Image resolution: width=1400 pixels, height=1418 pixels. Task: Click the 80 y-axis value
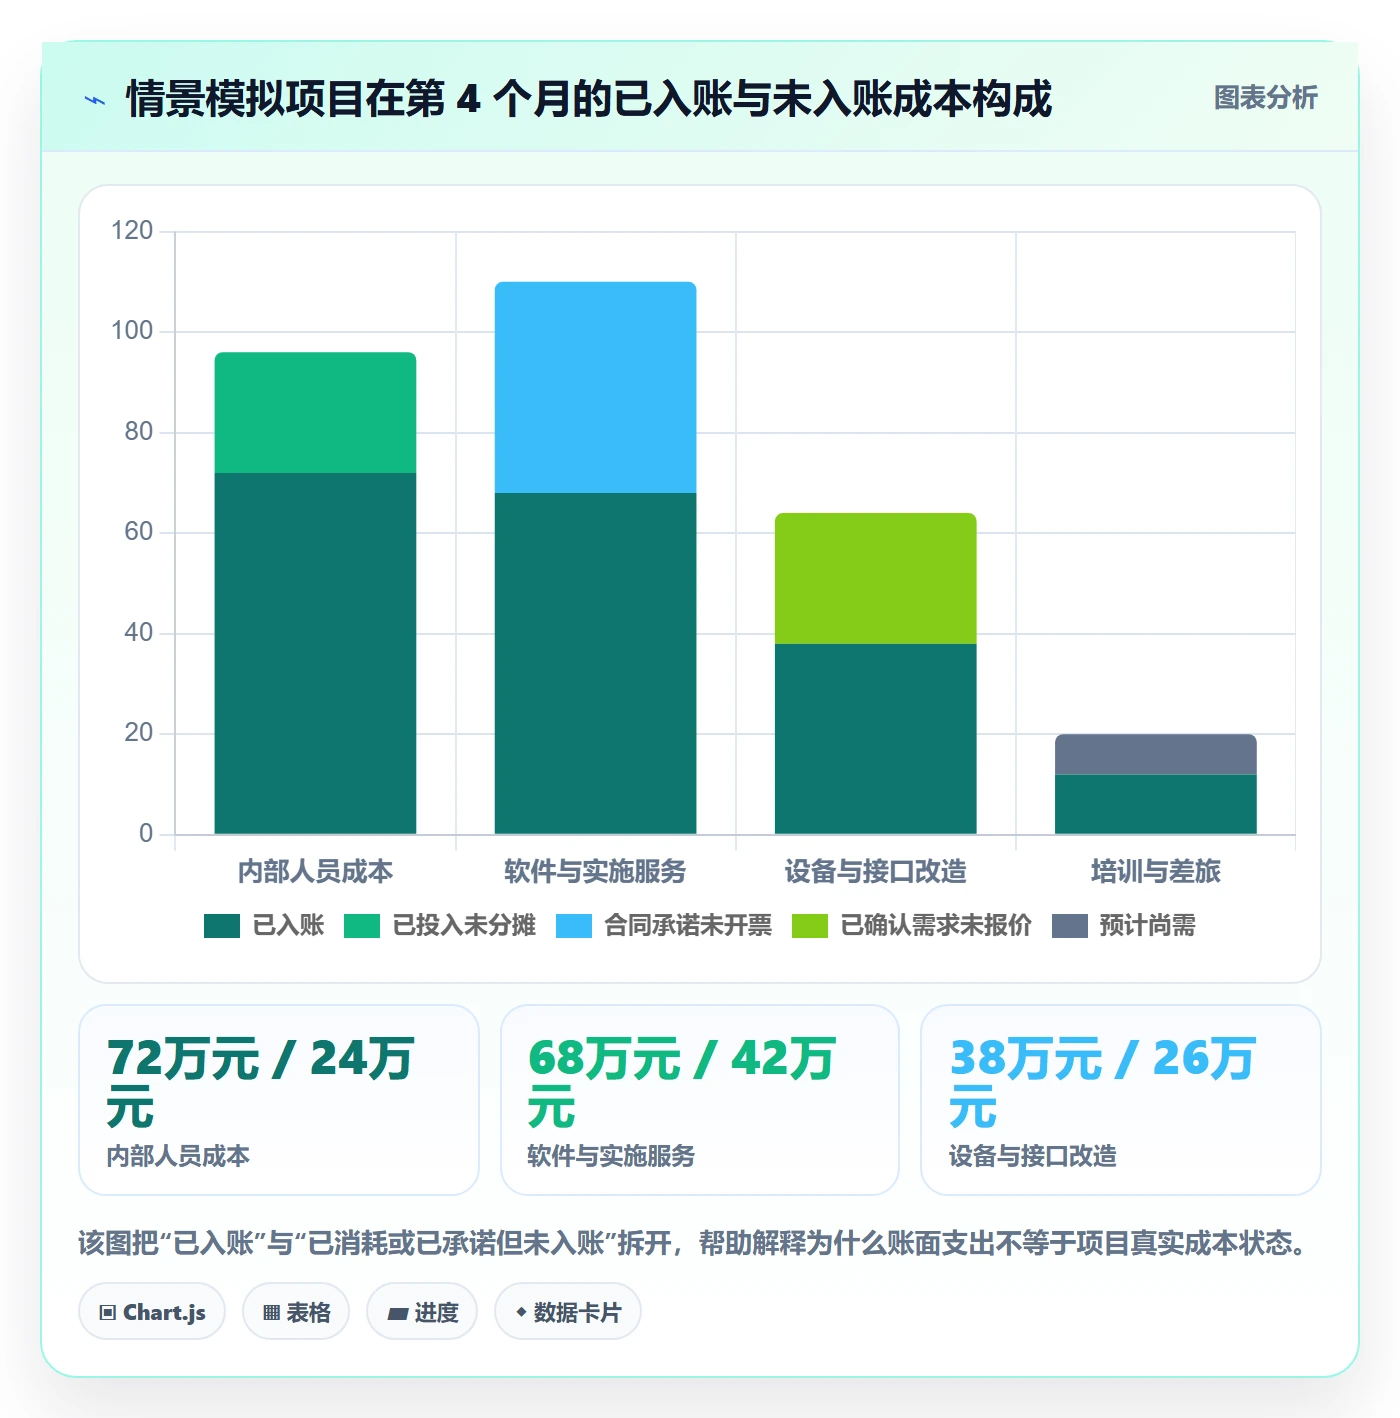pyautogui.click(x=139, y=432)
